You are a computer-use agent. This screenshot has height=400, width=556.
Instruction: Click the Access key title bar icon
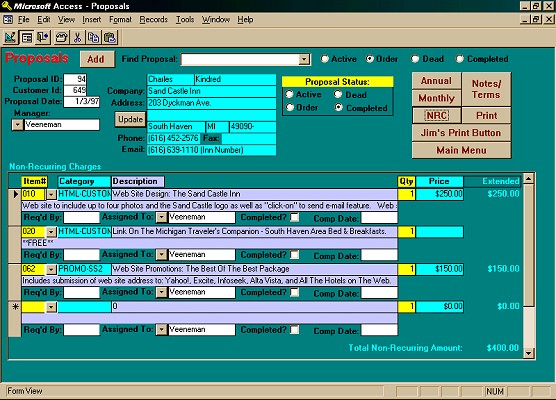6,6
